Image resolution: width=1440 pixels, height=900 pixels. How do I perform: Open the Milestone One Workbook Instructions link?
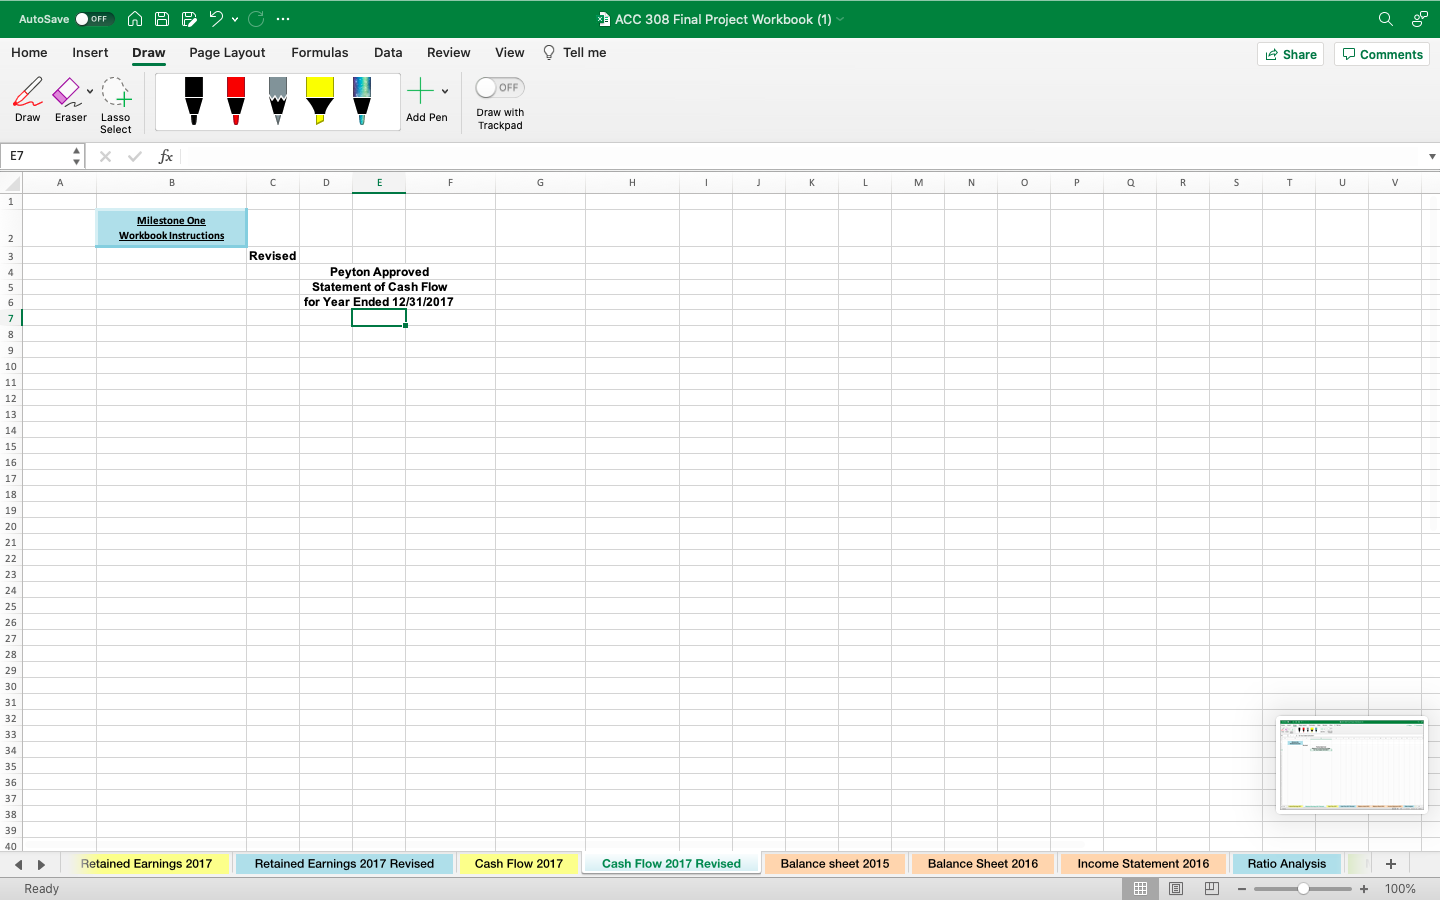171,228
